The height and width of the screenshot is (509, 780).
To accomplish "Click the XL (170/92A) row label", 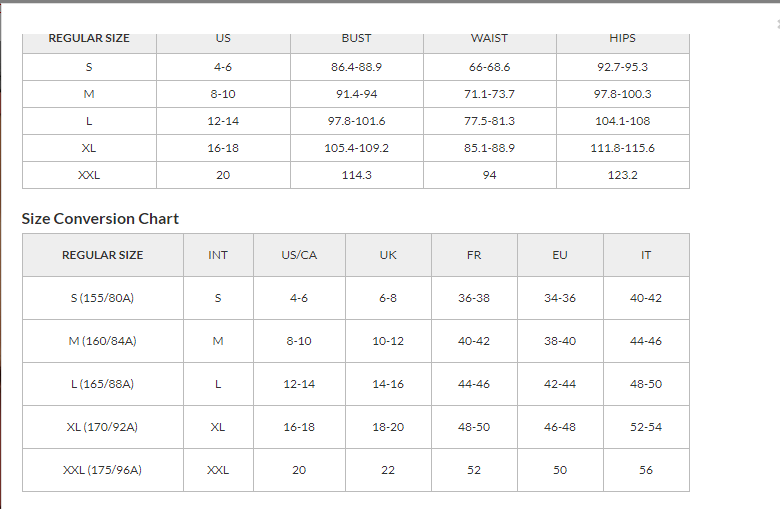I will tap(103, 427).
